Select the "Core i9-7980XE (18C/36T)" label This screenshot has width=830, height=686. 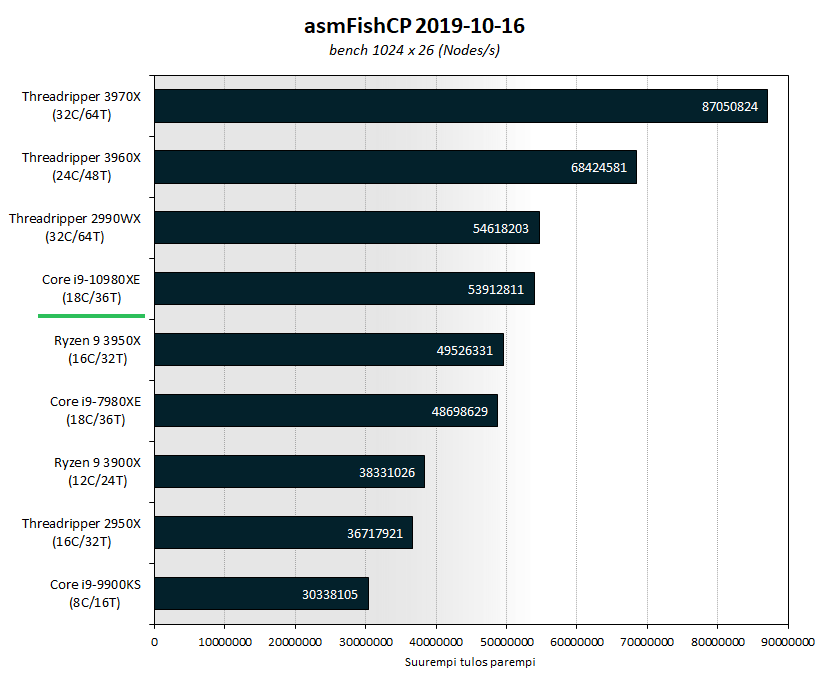(x=96, y=410)
